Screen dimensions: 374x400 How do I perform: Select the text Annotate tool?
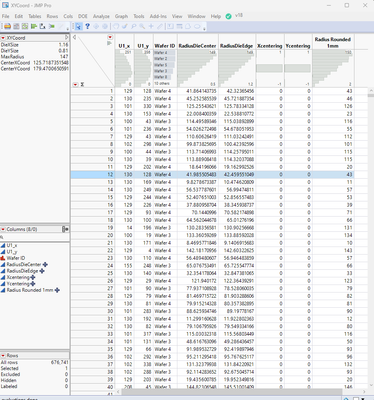pyautogui.click(x=170, y=26)
